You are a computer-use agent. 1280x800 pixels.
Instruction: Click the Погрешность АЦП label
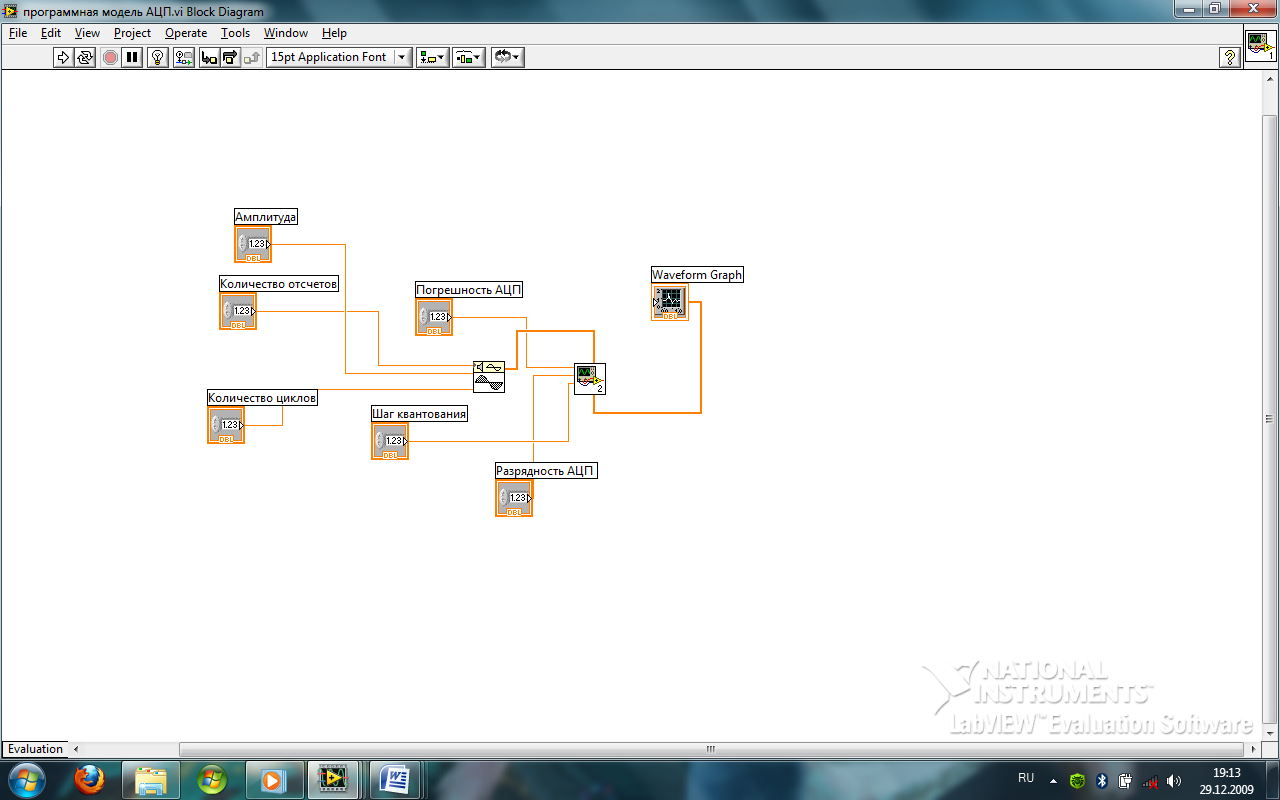point(469,290)
